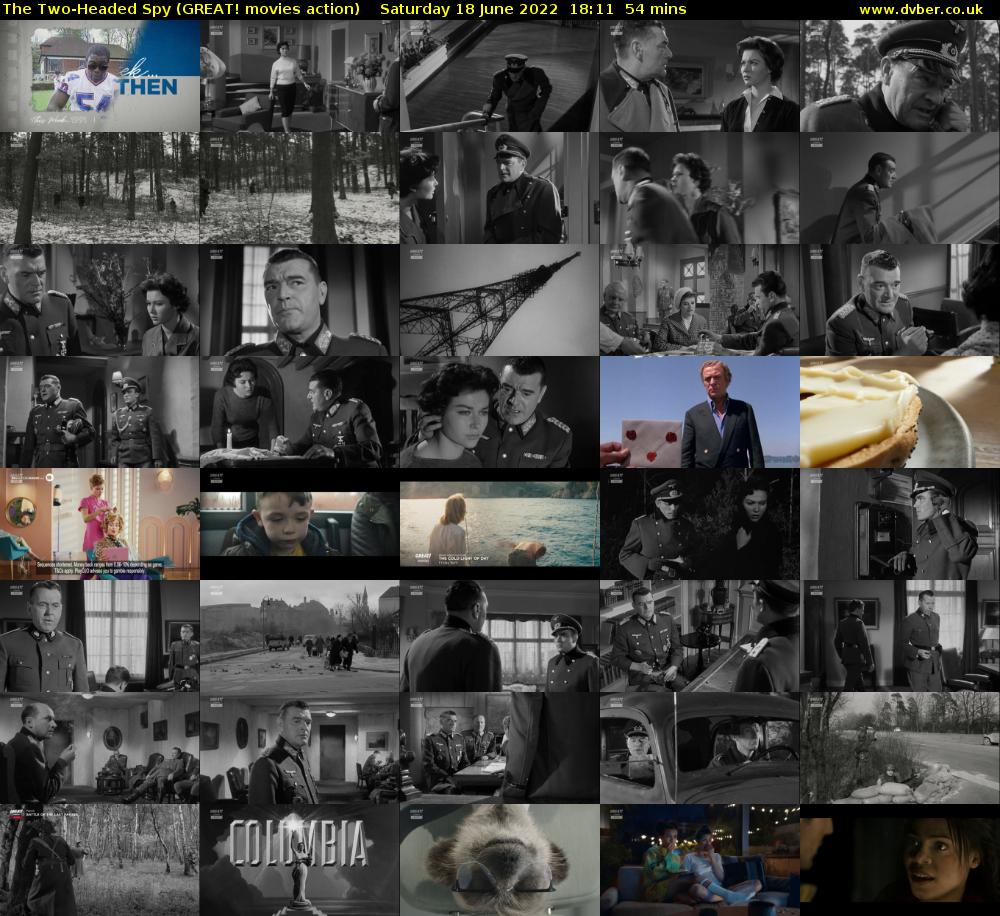
Task: Select colour thumbnail of man in blue blazer
Action: [x=700, y=412]
